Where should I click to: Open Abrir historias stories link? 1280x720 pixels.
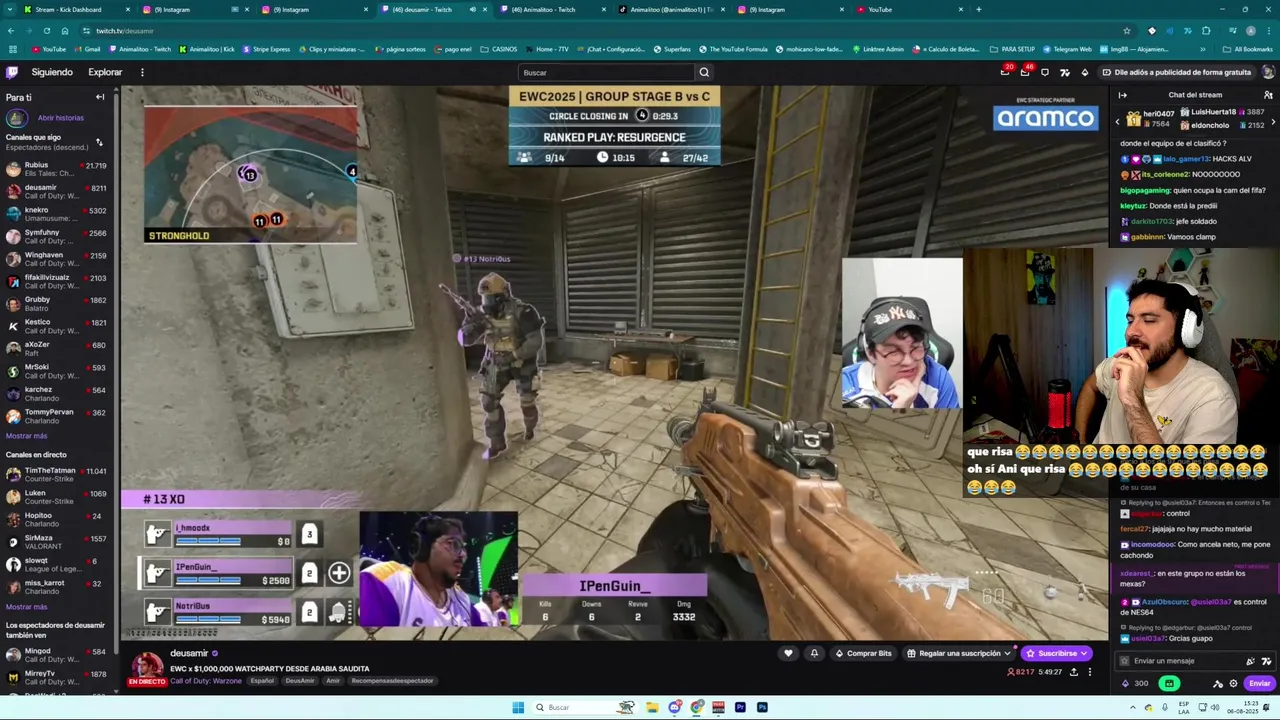click(61, 118)
